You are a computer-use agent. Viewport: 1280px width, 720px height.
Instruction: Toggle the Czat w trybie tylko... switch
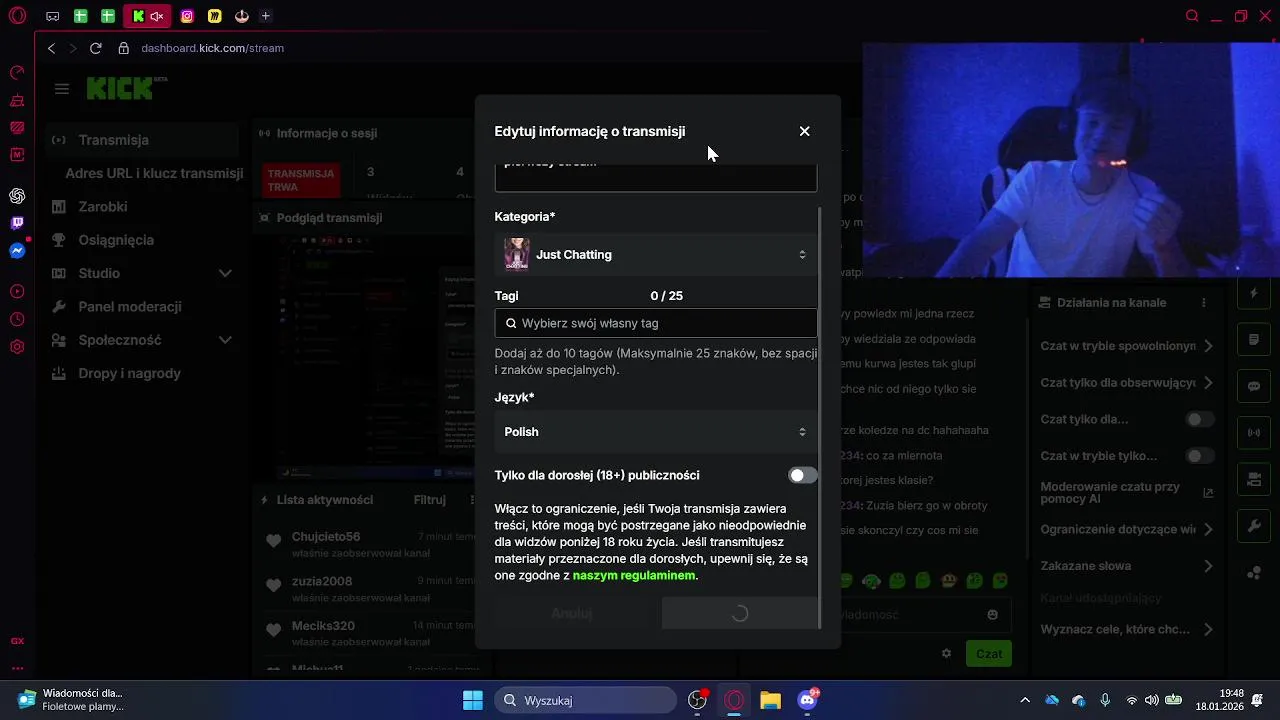[x=1200, y=456]
